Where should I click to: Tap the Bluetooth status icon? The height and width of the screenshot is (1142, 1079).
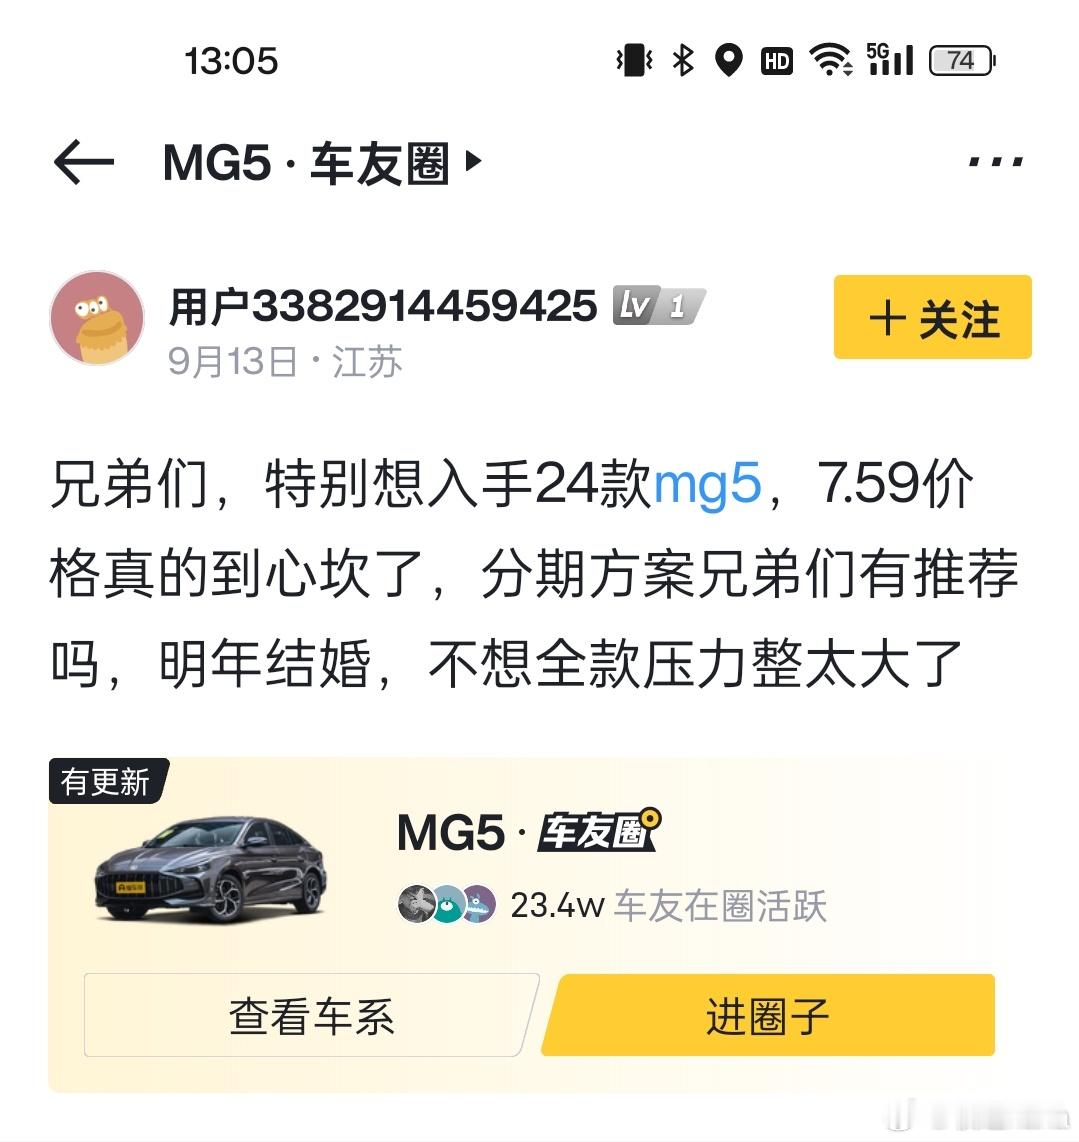pyautogui.click(x=683, y=60)
